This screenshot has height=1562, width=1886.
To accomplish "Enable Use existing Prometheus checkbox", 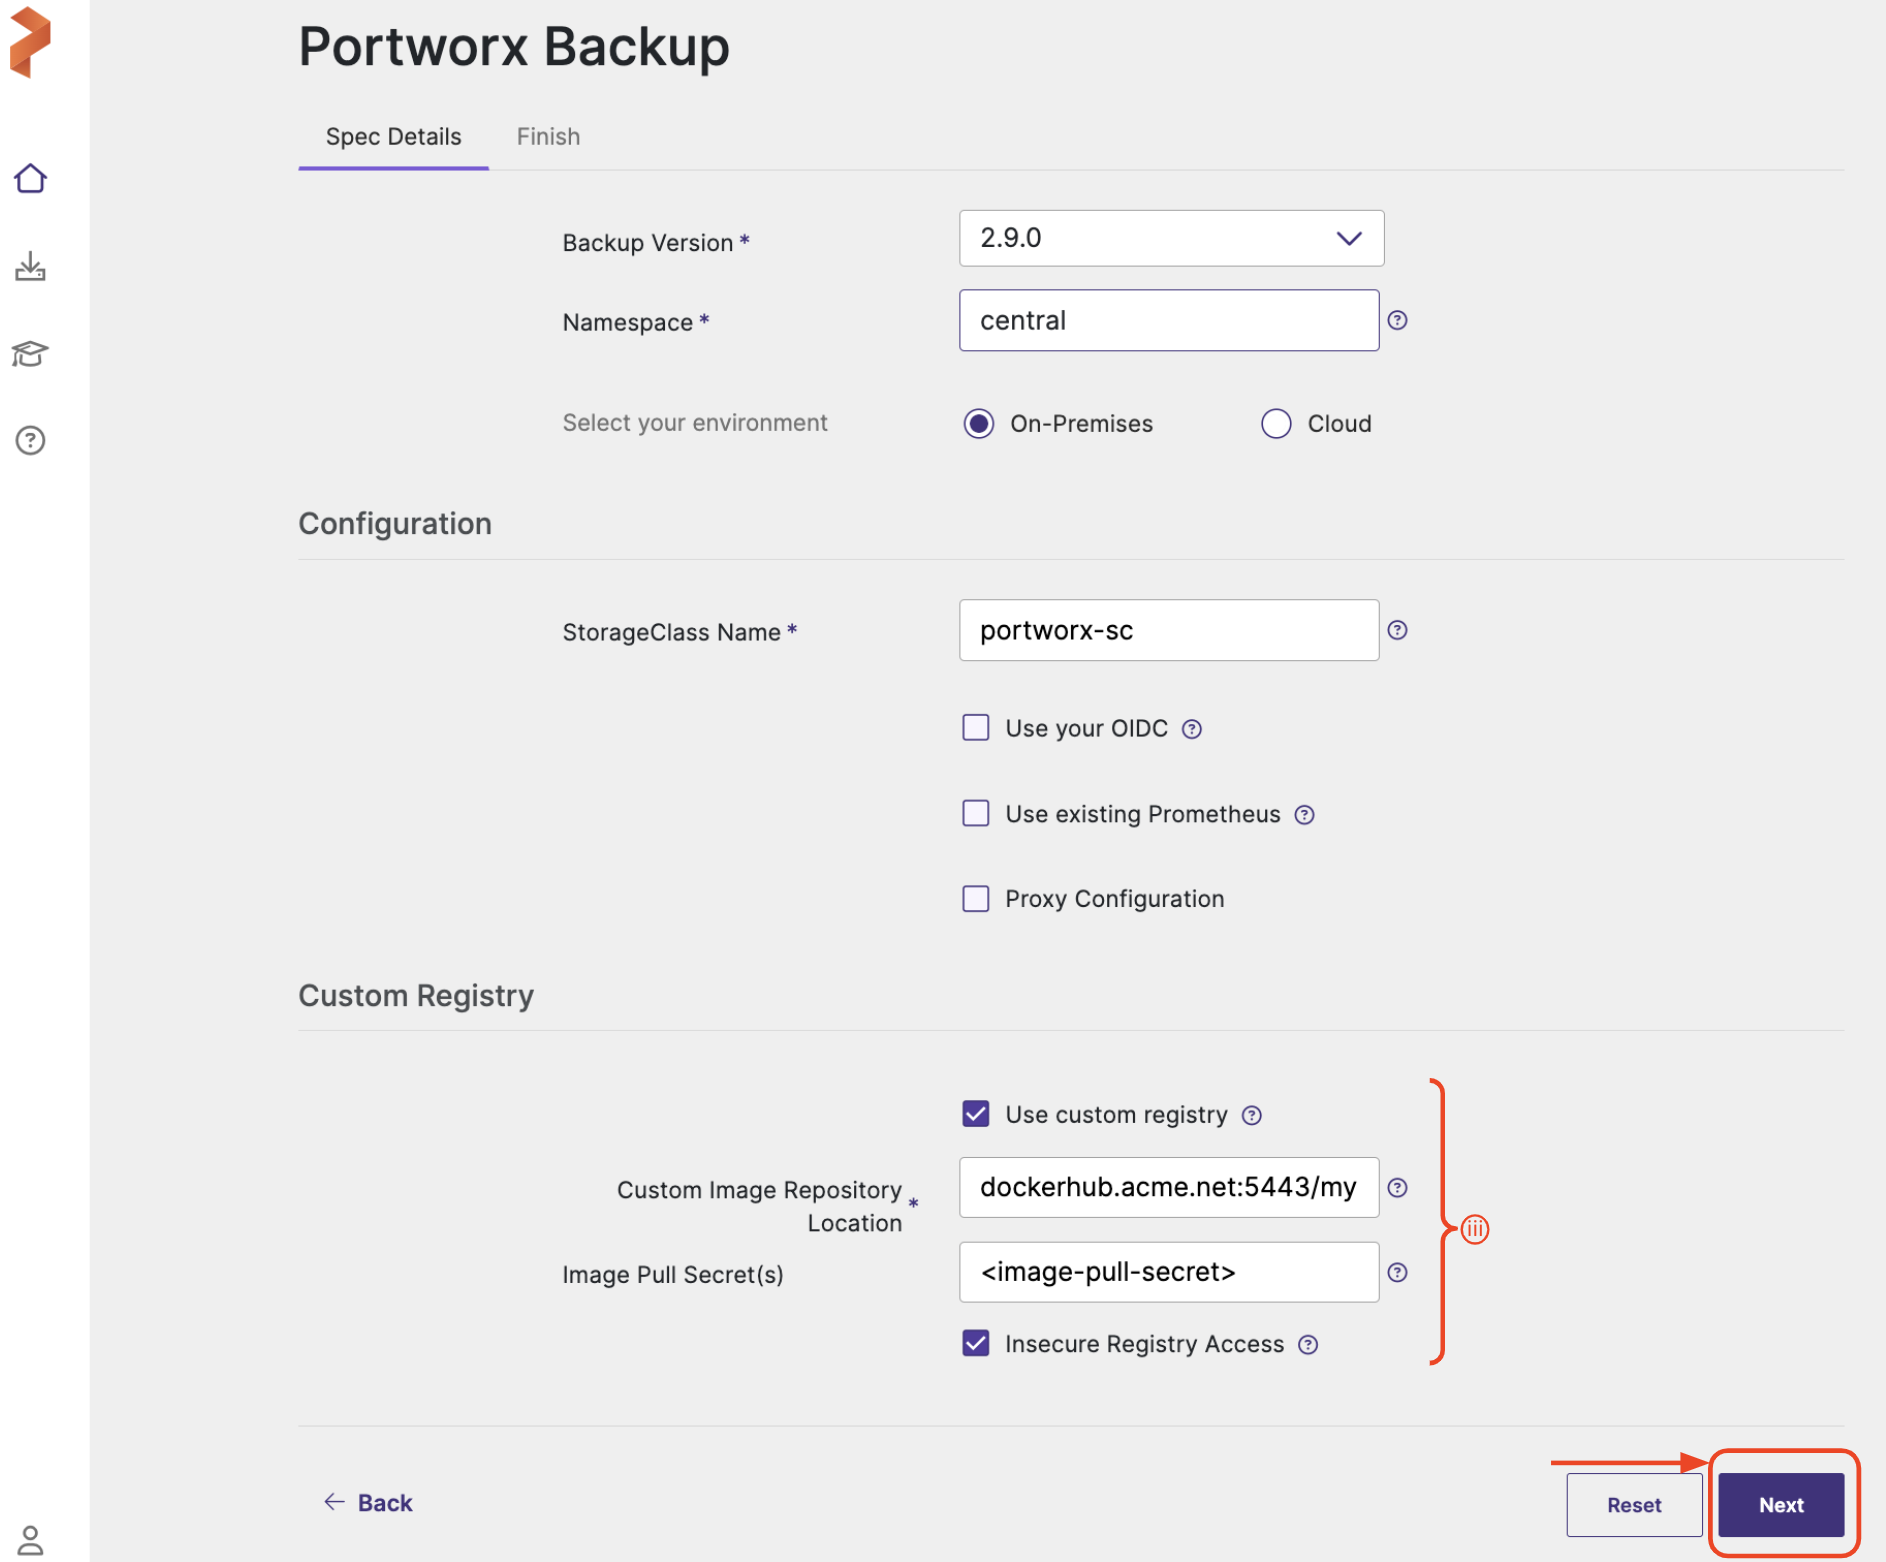I will click(976, 813).
